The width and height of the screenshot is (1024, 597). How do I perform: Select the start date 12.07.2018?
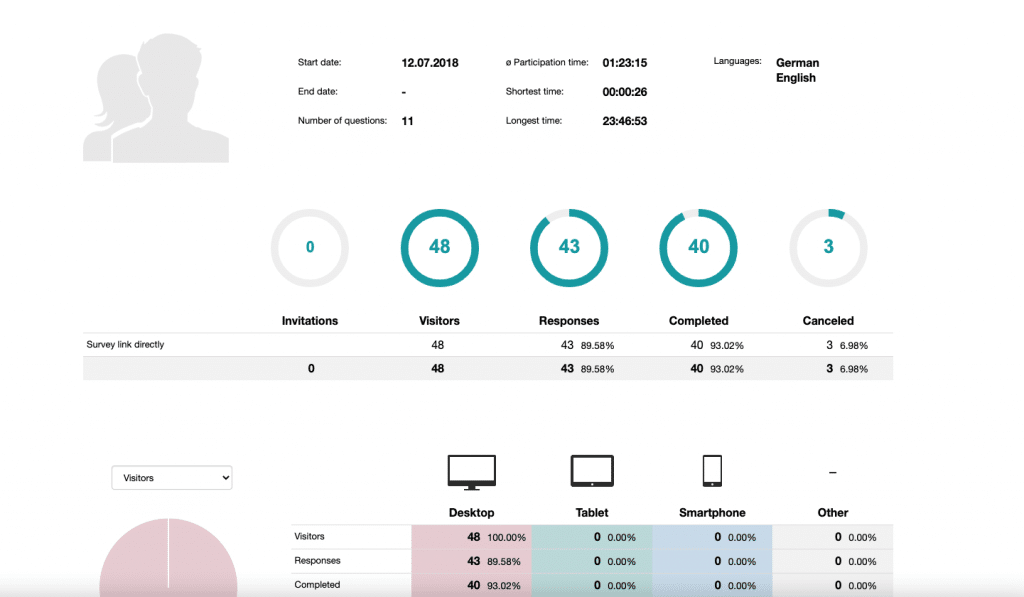pyautogui.click(x=430, y=63)
